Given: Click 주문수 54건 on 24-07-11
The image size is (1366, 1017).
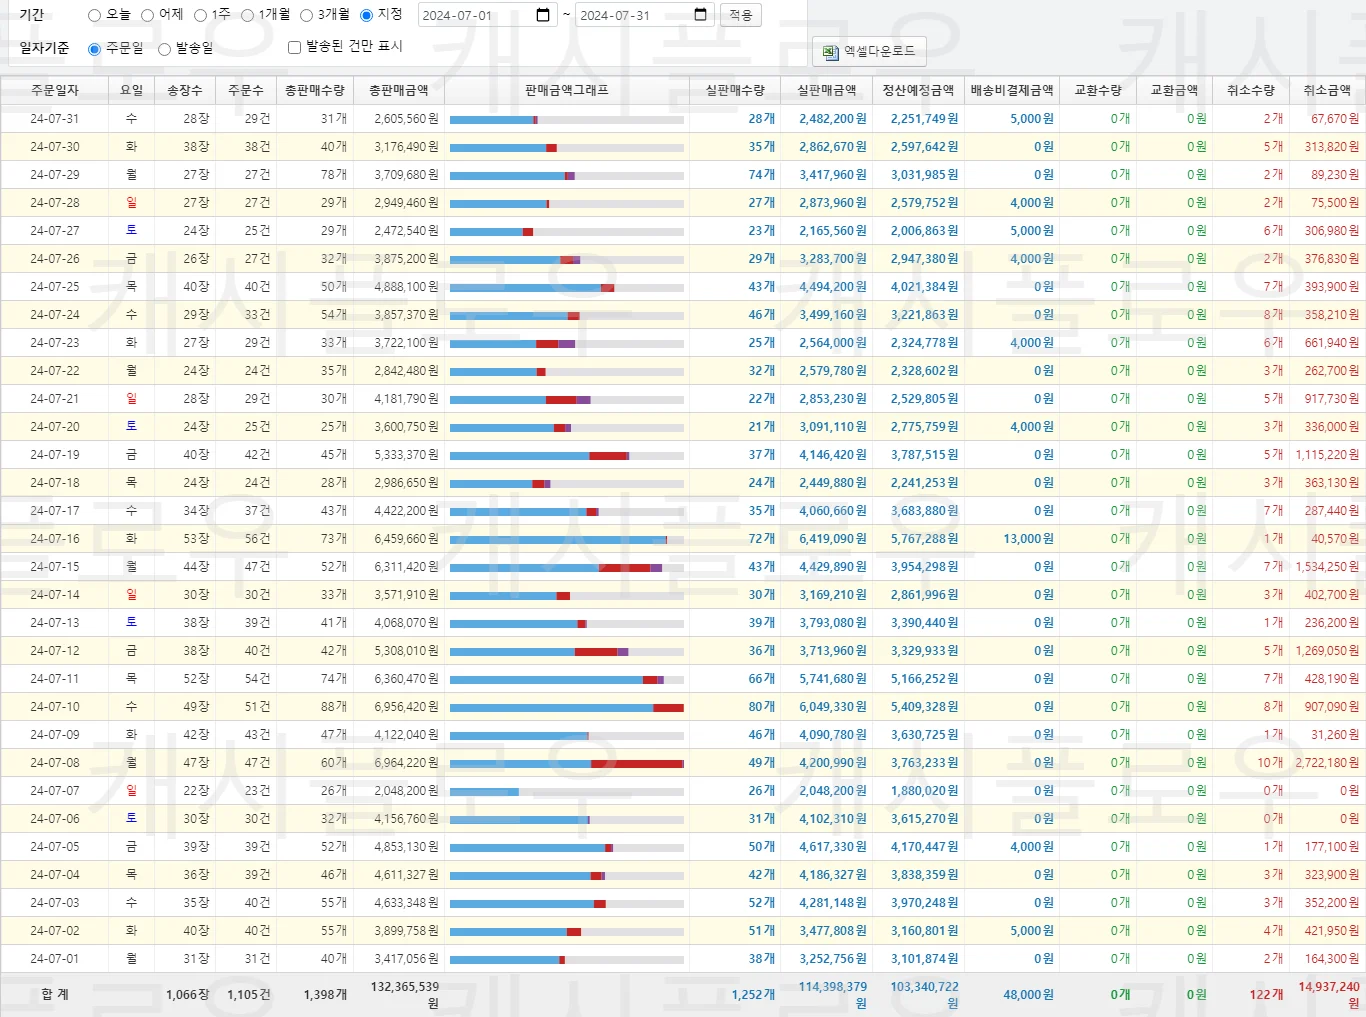Looking at the screenshot, I should (257, 678).
